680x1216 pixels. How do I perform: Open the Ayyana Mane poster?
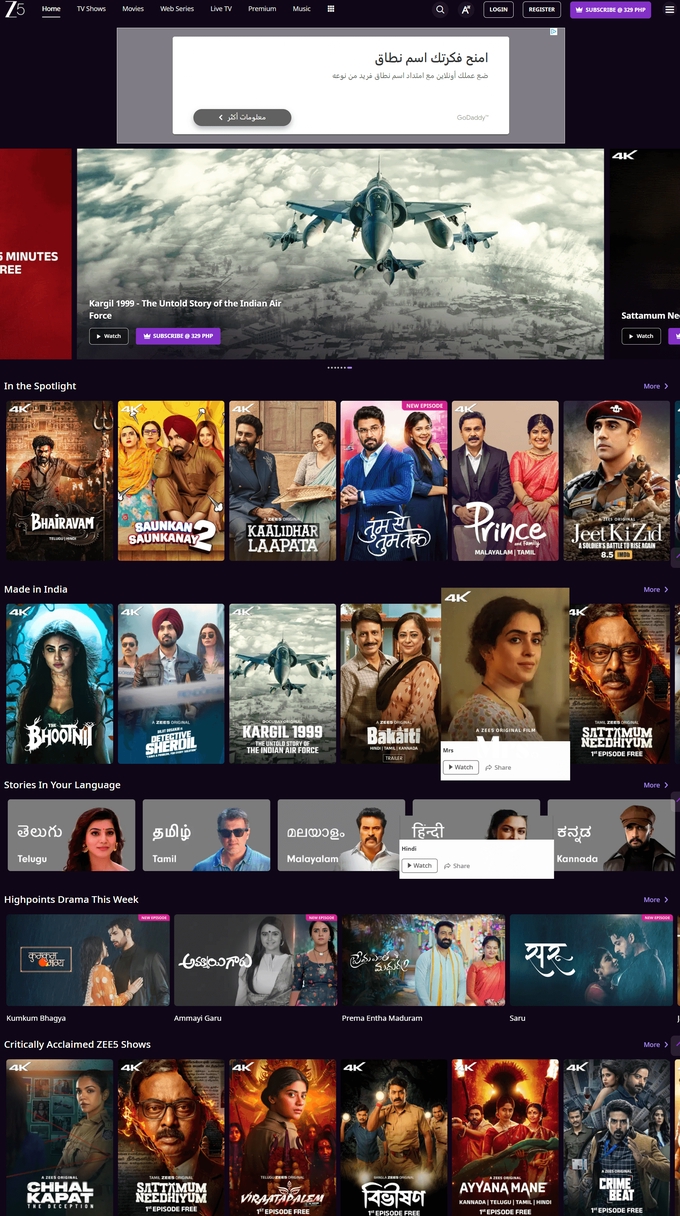pos(505,1138)
